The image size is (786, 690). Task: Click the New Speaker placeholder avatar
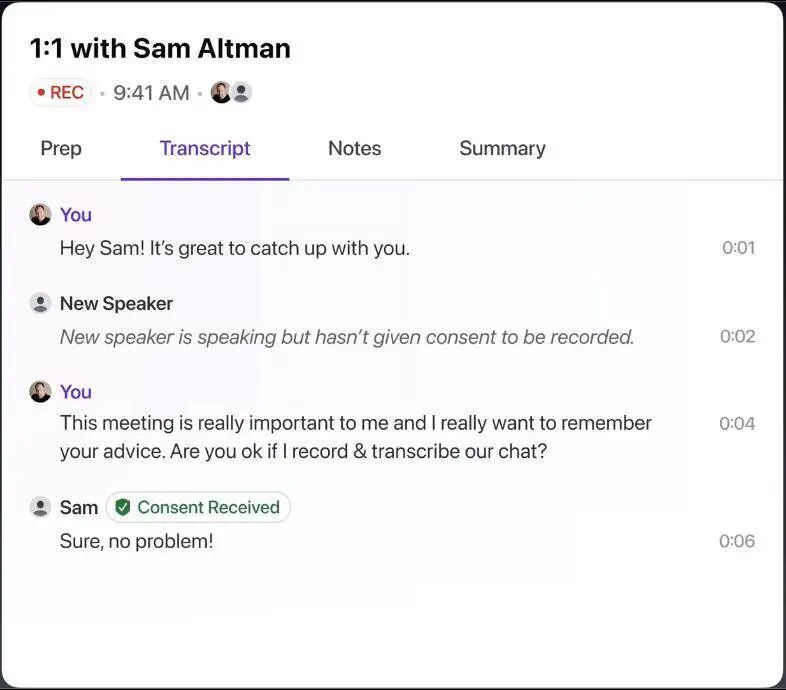40,303
